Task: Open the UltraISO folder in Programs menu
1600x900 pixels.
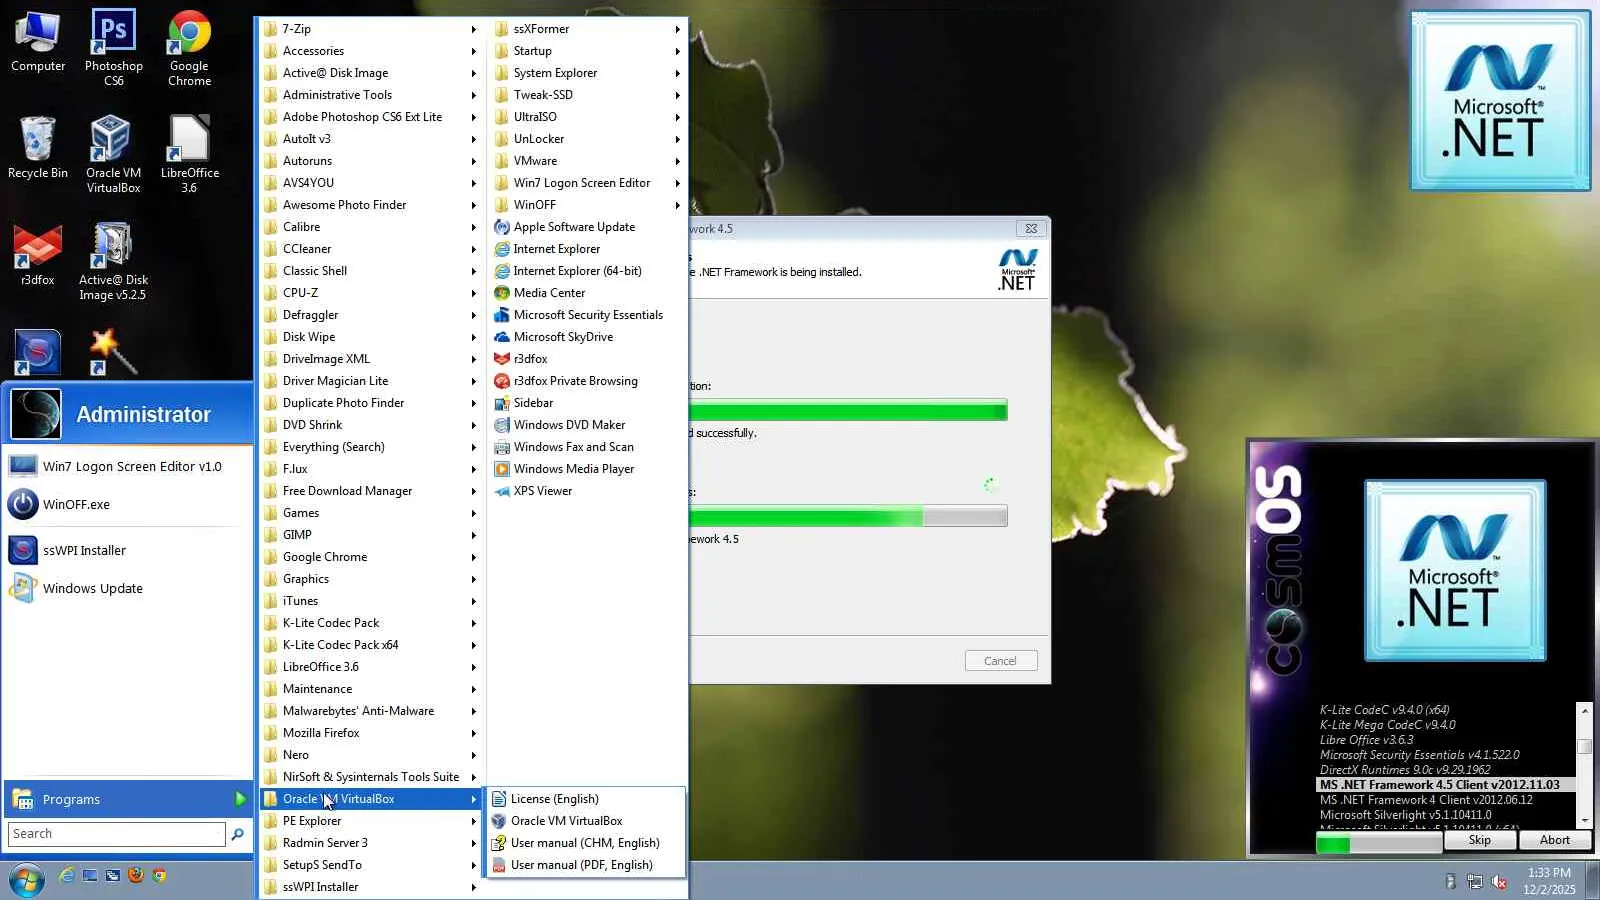Action: click(587, 117)
